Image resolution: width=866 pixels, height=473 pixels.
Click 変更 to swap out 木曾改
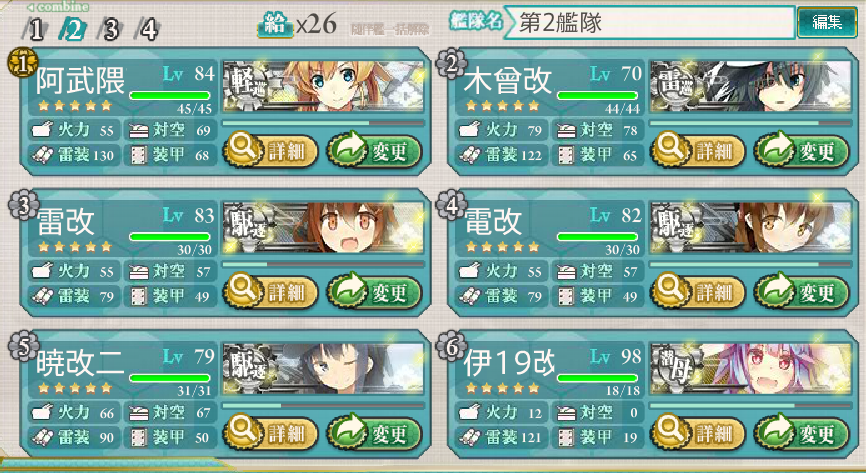pos(802,150)
